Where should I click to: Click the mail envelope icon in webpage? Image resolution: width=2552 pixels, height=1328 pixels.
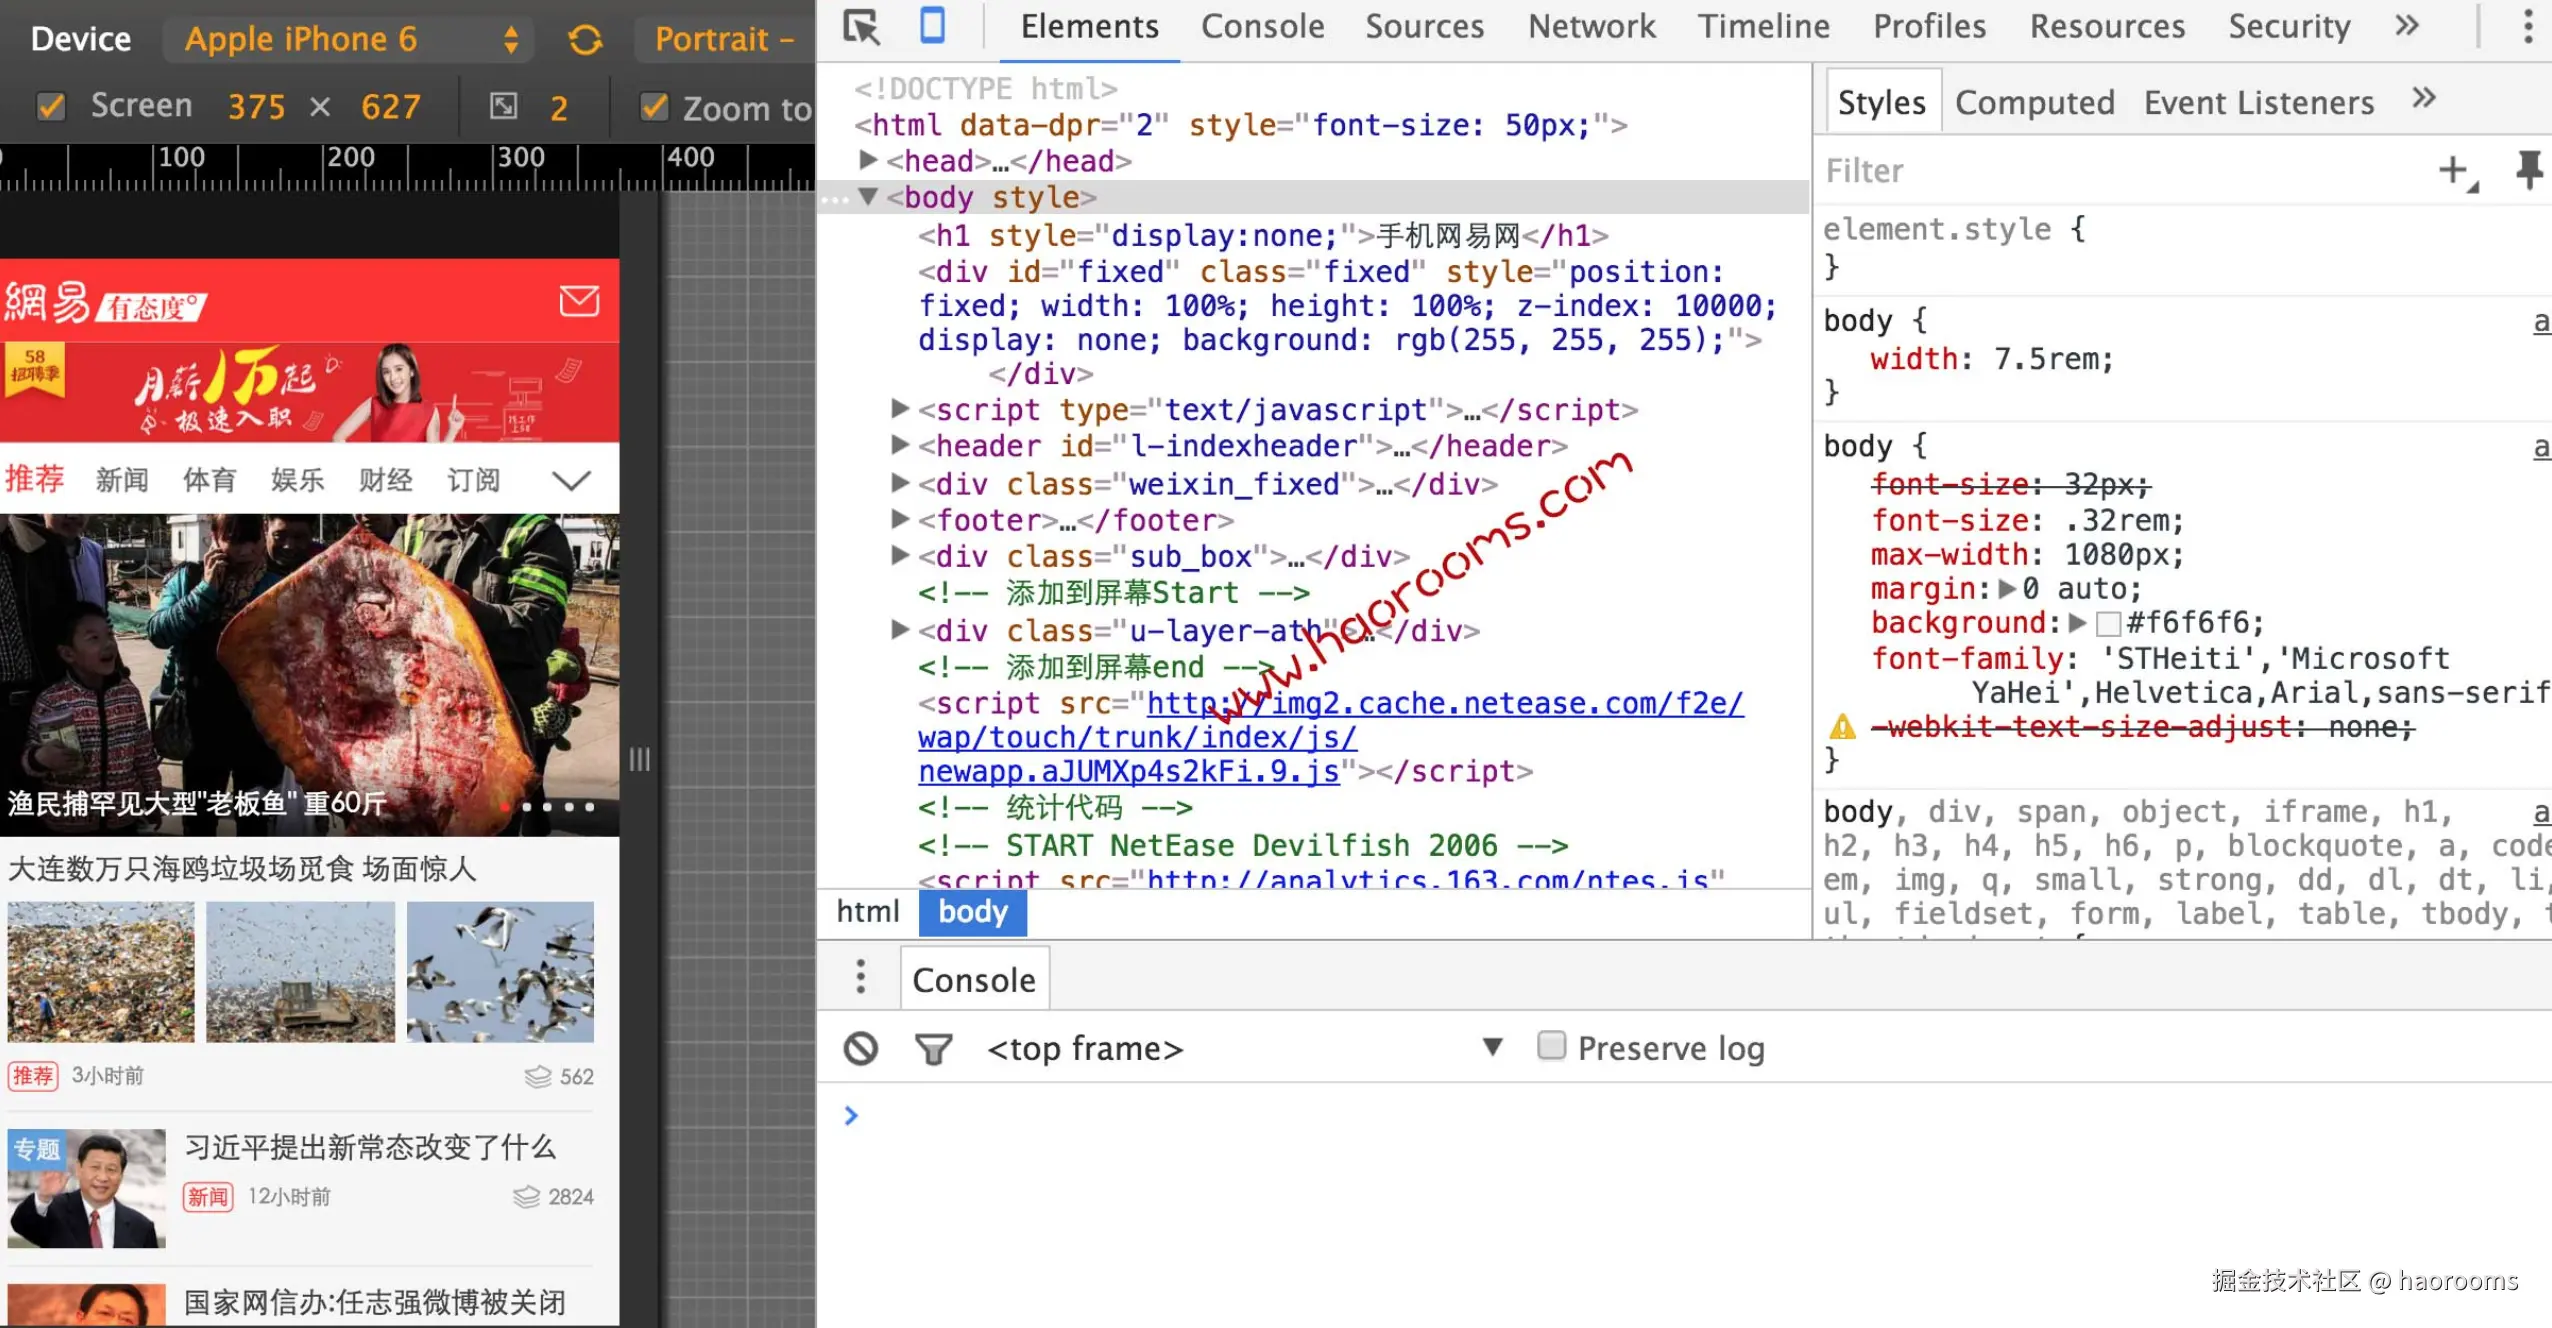coord(579,301)
